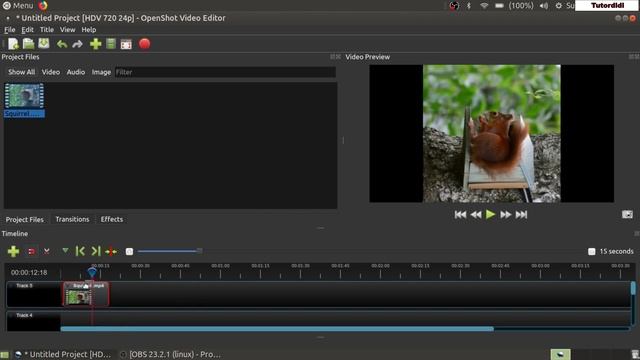This screenshot has width=640, height=360.
Task: Click the Open Project folder icon
Action: pyautogui.click(x=28, y=44)
